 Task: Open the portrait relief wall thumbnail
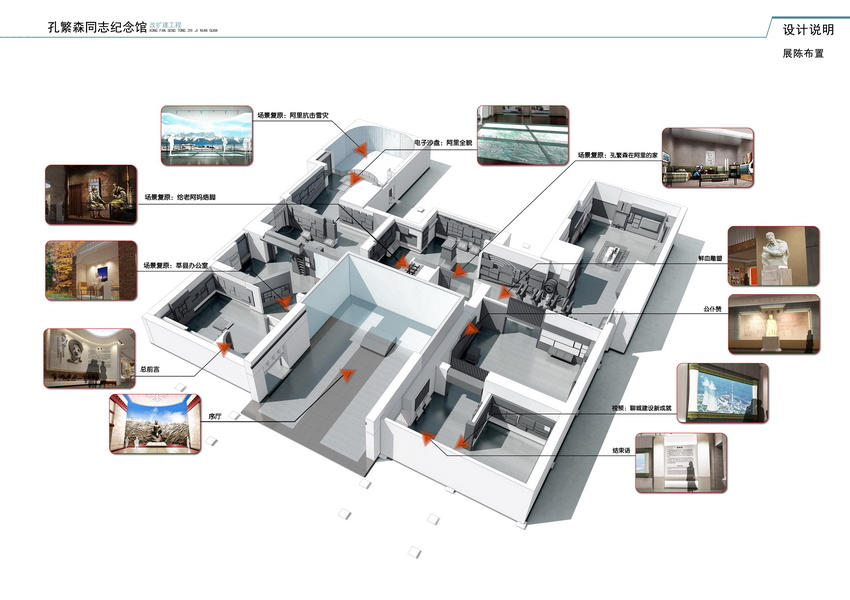[x=89, y=358]
